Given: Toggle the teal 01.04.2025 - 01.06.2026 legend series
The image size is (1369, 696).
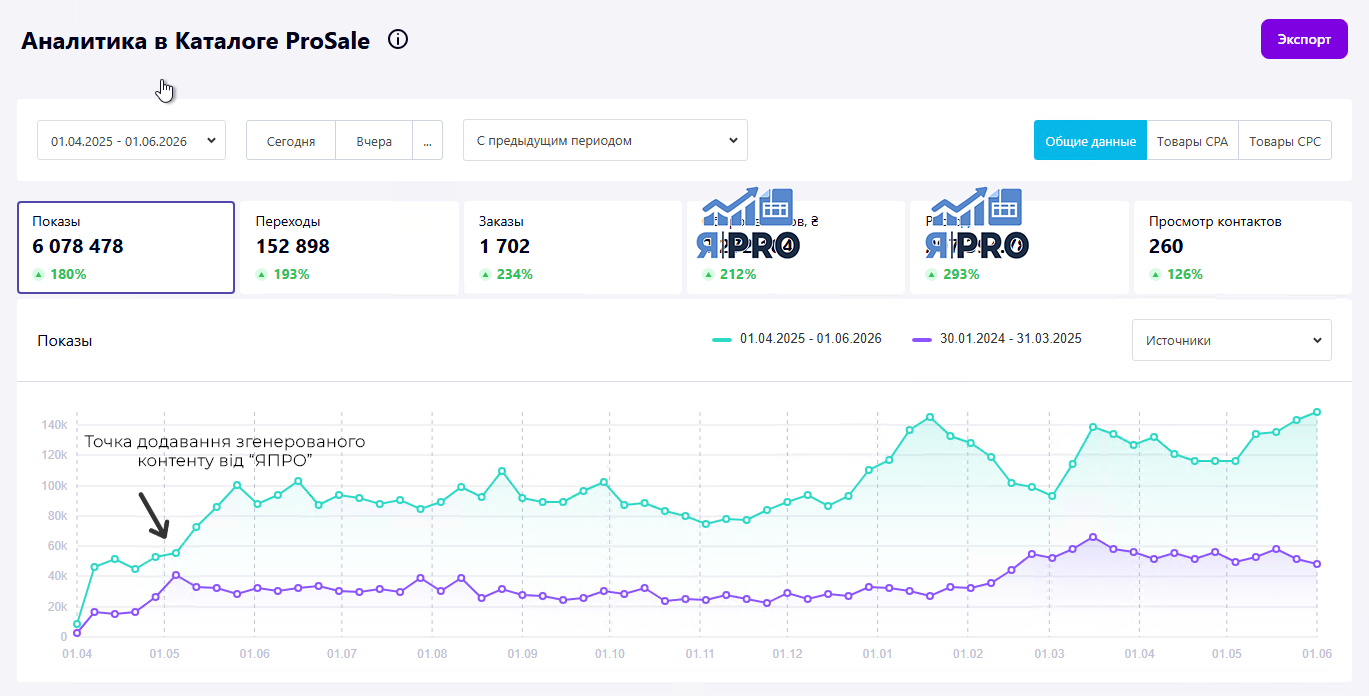Looking at the screenshot, I should click(x=797, y=339).
